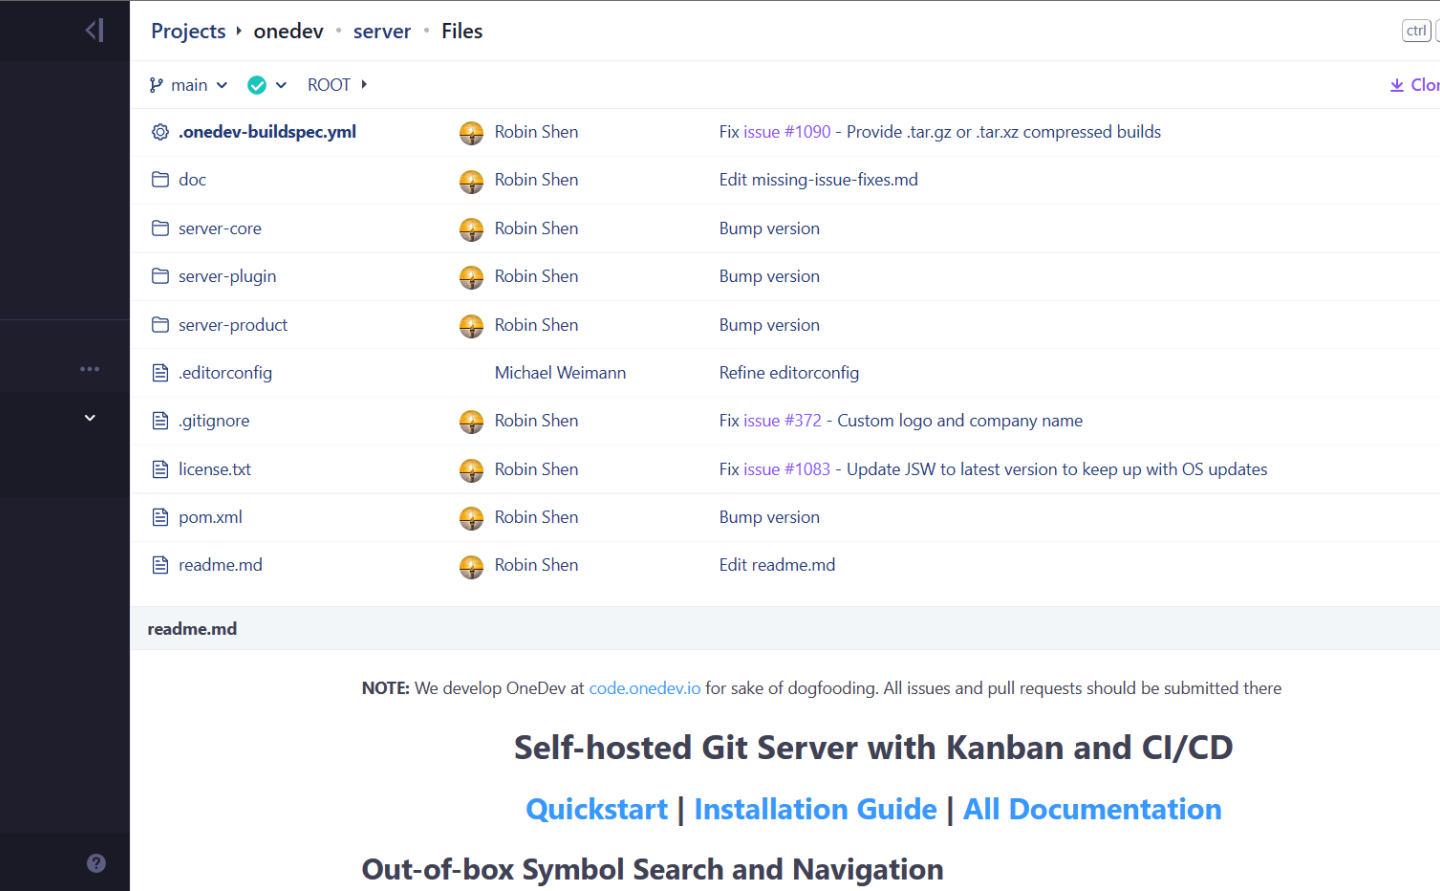
Task: Click Robin Shen avatar in .gitignore row
Action: 471,422
